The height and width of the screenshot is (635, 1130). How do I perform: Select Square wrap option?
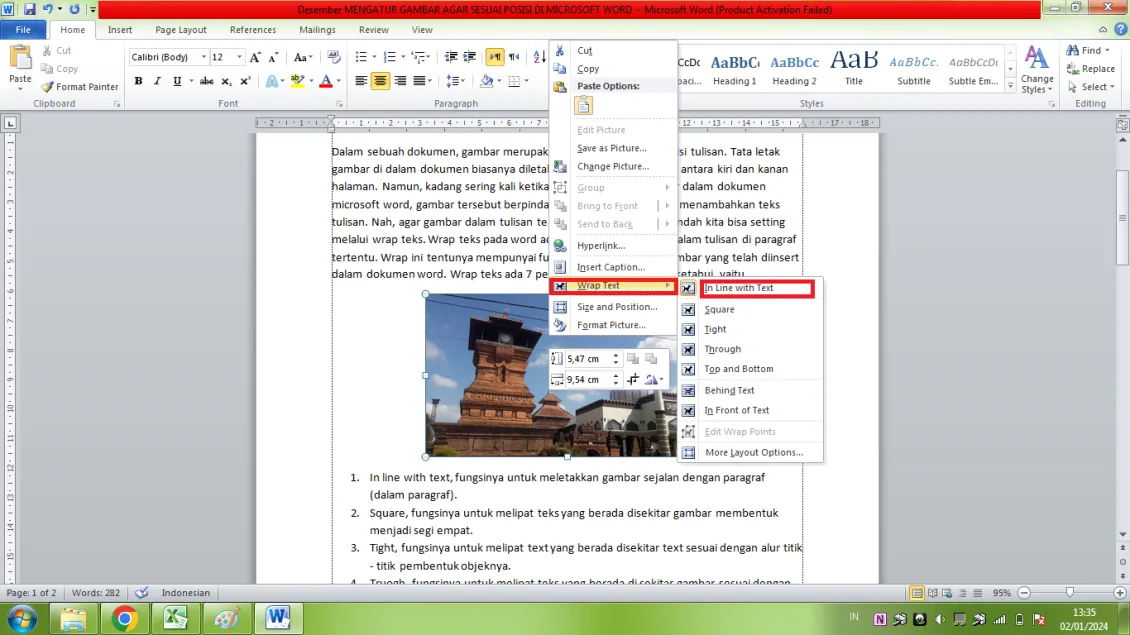751,309
